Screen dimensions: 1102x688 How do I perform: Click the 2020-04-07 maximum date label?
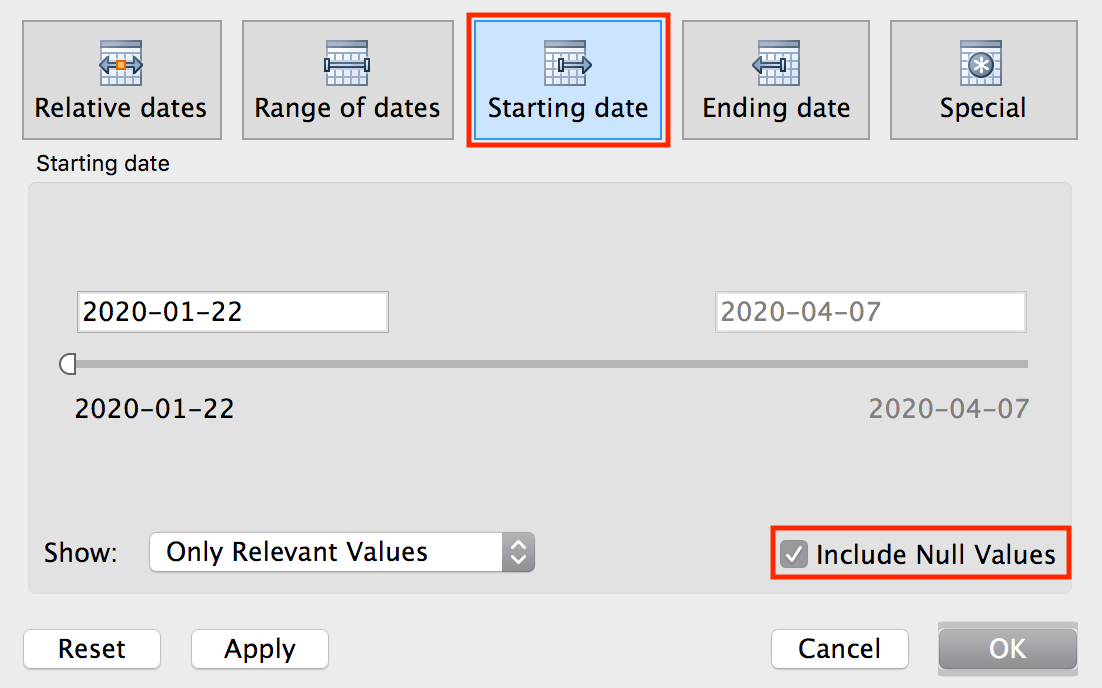coord(948,408)
